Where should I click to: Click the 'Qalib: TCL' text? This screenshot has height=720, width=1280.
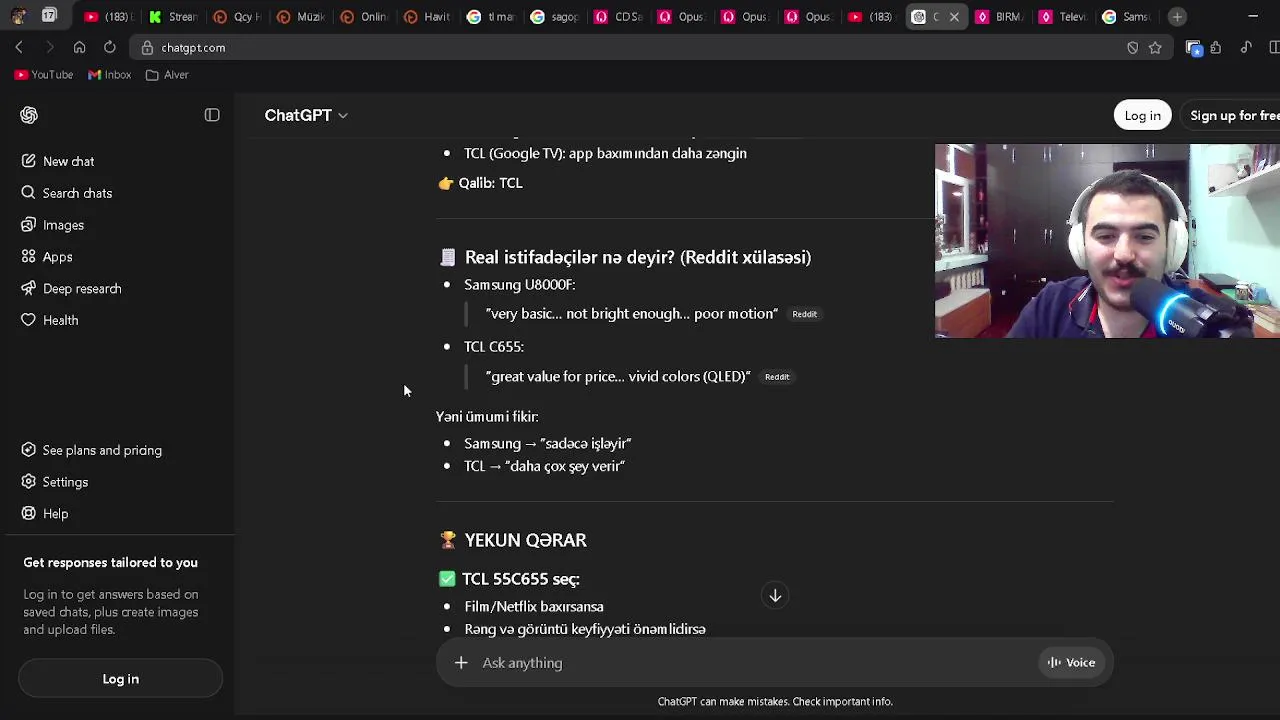coord(490,183)
